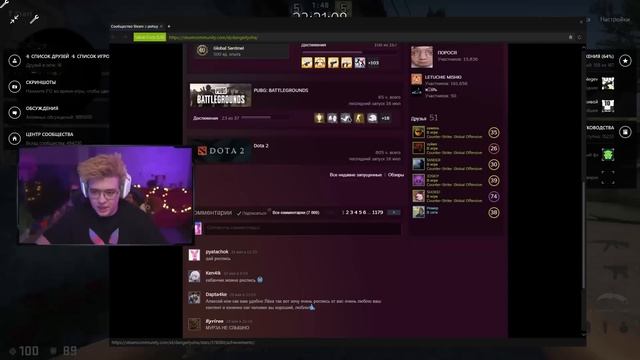Click the level 39 friend badge
This screenshot has width=640, height=360.
point(494,180)
